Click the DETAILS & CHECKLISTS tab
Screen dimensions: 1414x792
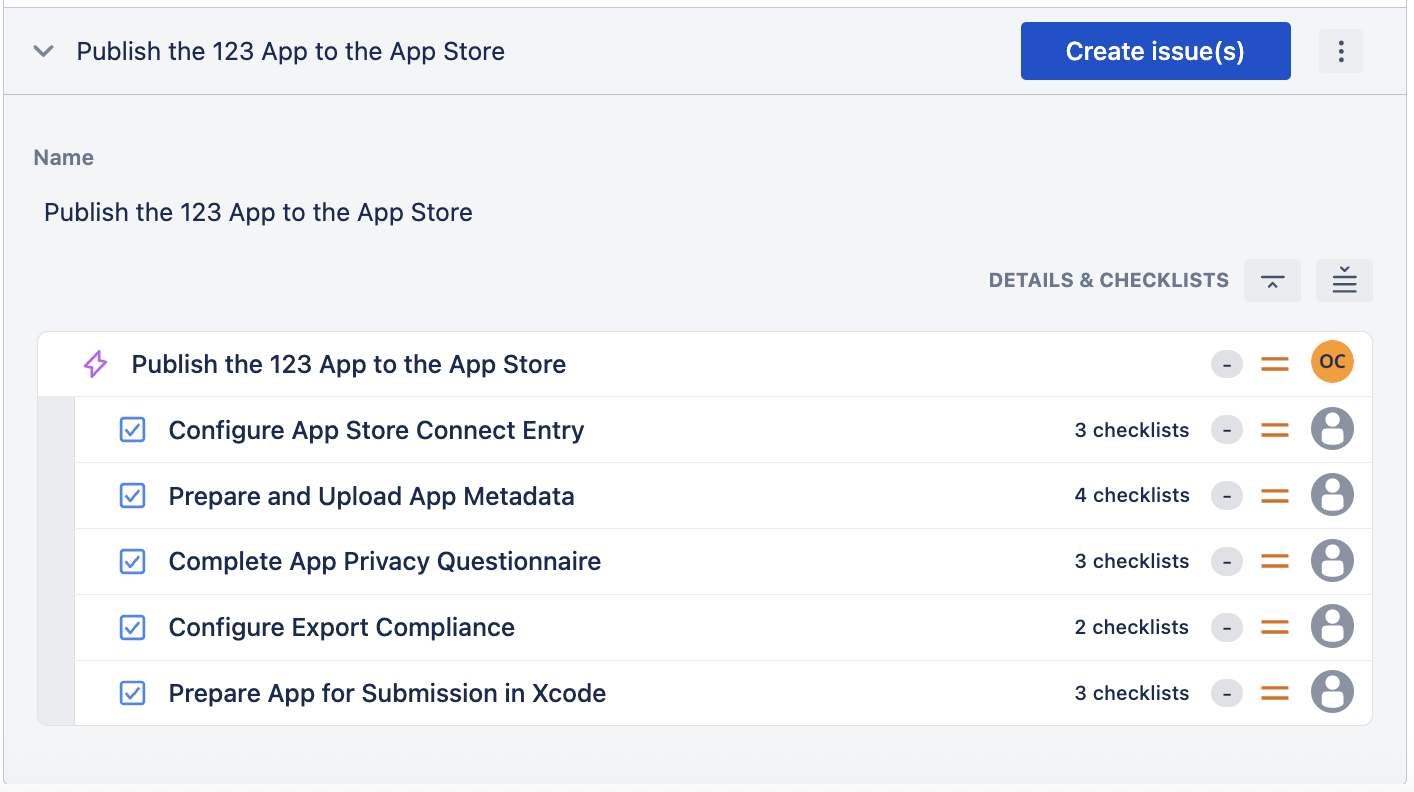point(1108,280)
